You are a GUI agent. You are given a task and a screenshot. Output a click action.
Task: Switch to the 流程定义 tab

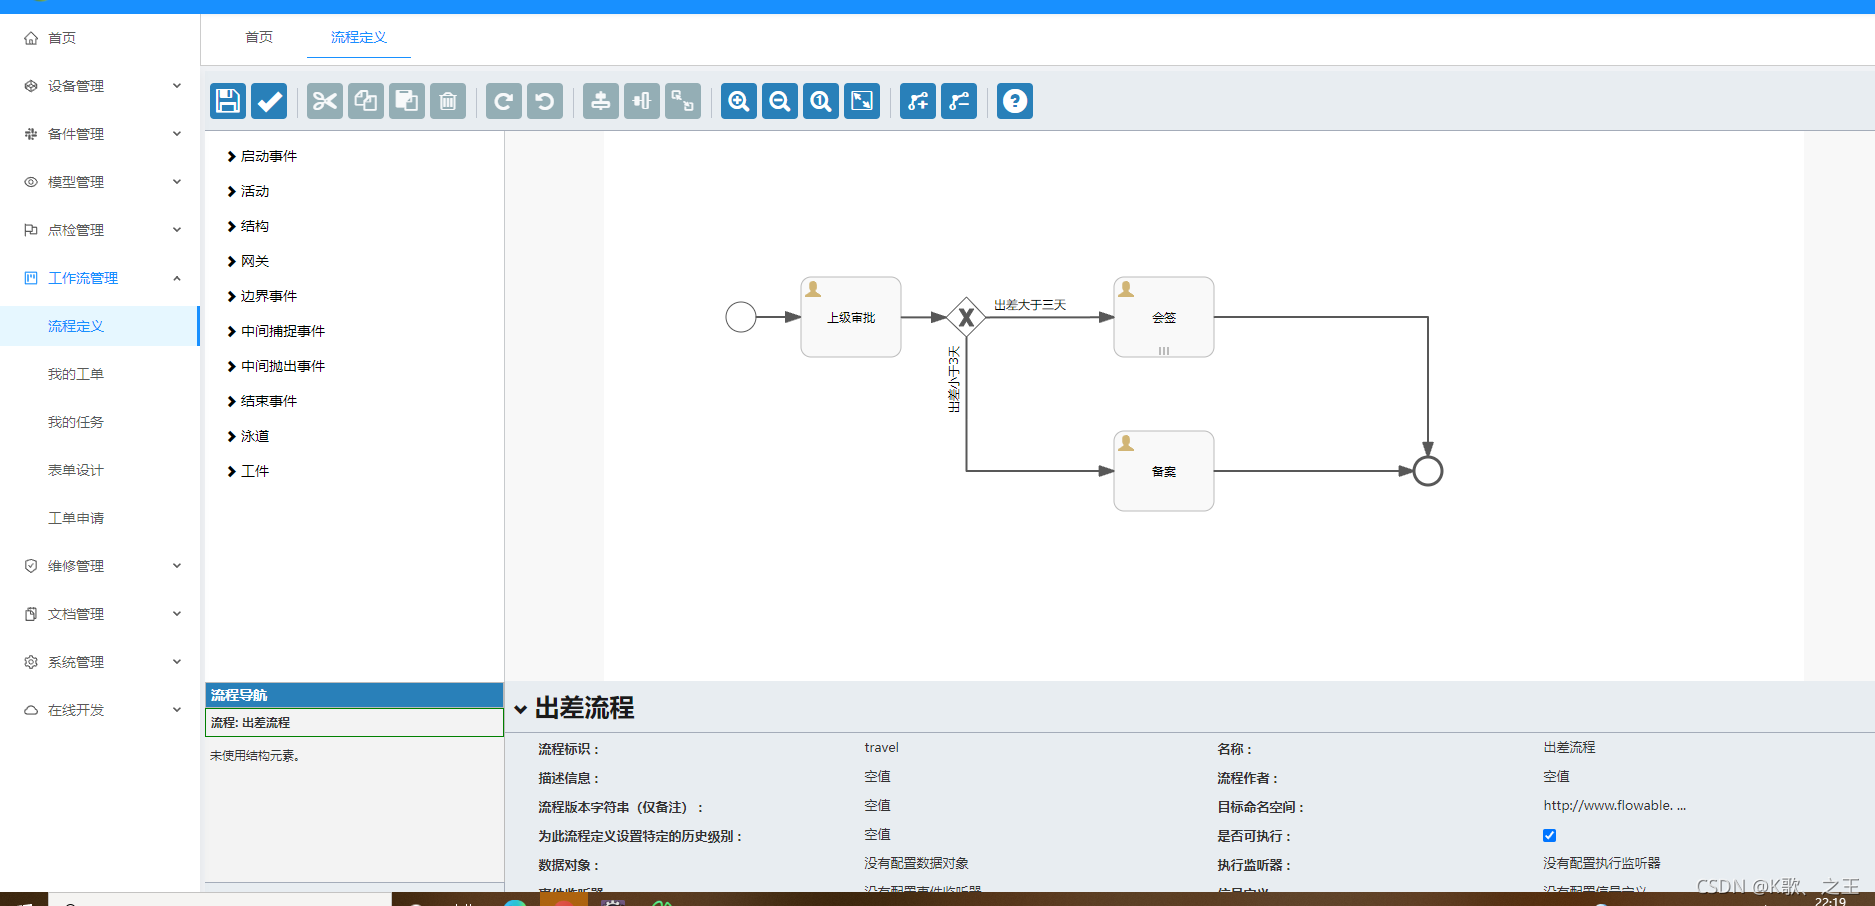point(358,37)
